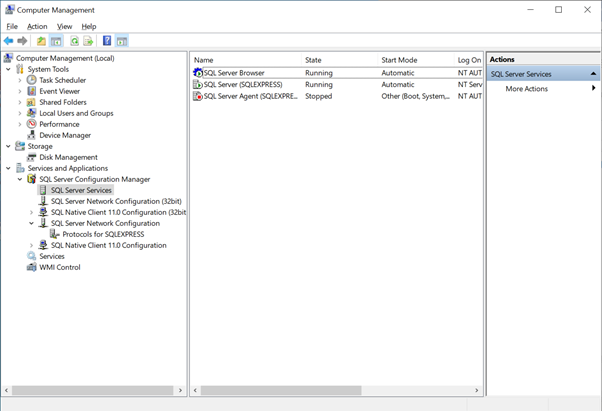Collapse SQL Server Network Configuration node
The width and height of the screenshot is (602, 411).
pos(31,223)
